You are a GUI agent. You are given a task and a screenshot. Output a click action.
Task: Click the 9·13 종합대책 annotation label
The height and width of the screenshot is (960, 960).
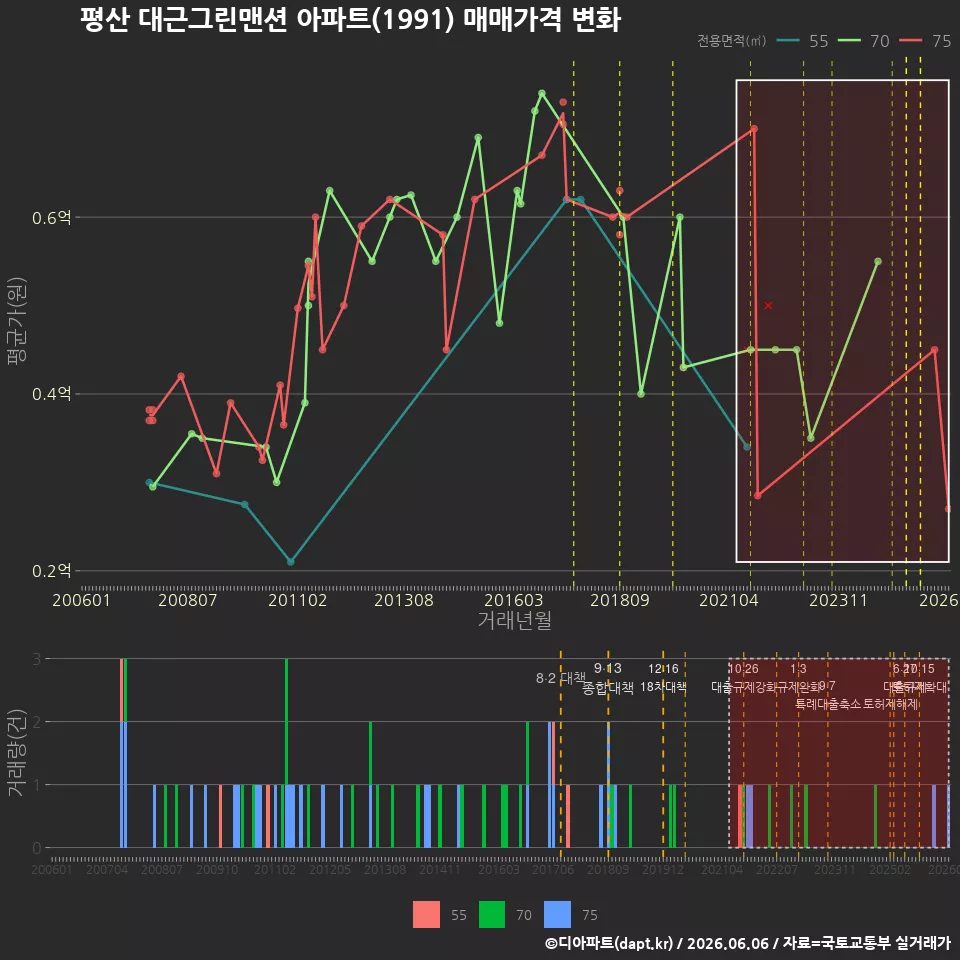tap(607, 678)
